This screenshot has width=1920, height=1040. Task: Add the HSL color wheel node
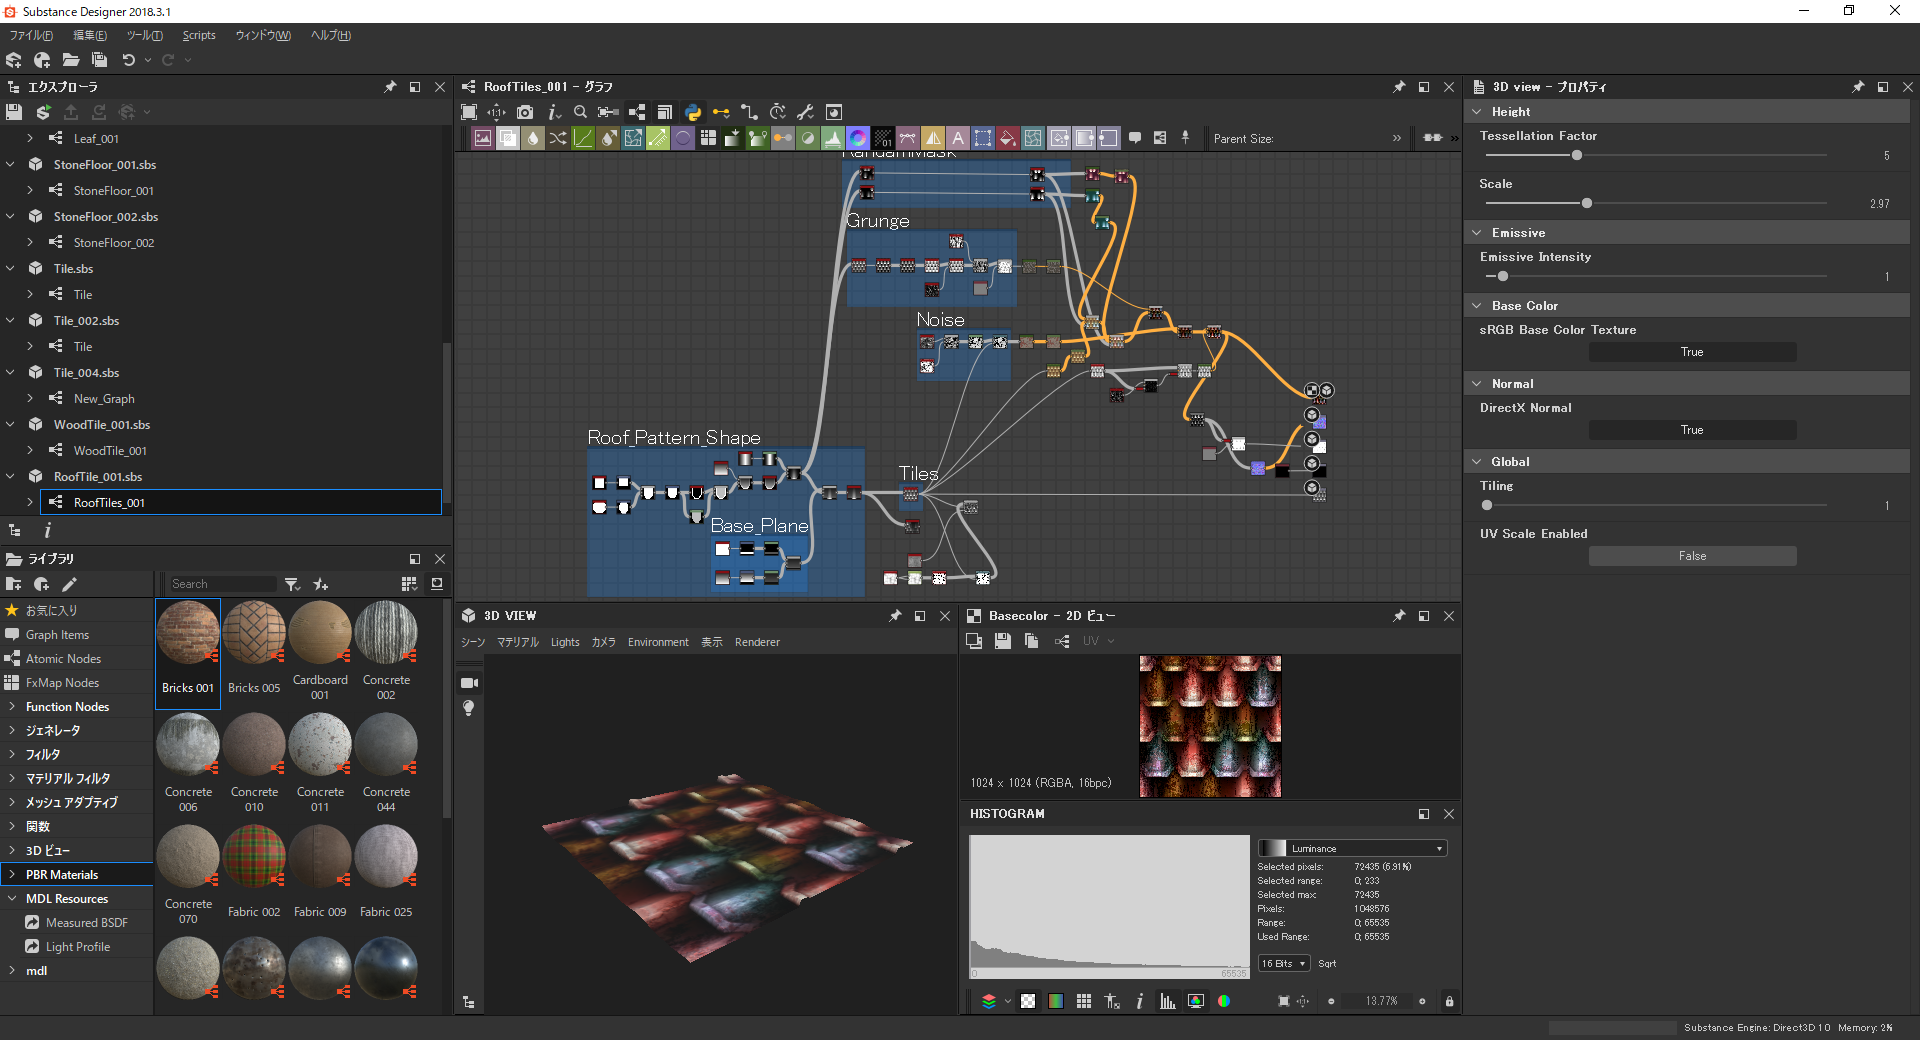[858, 138]
